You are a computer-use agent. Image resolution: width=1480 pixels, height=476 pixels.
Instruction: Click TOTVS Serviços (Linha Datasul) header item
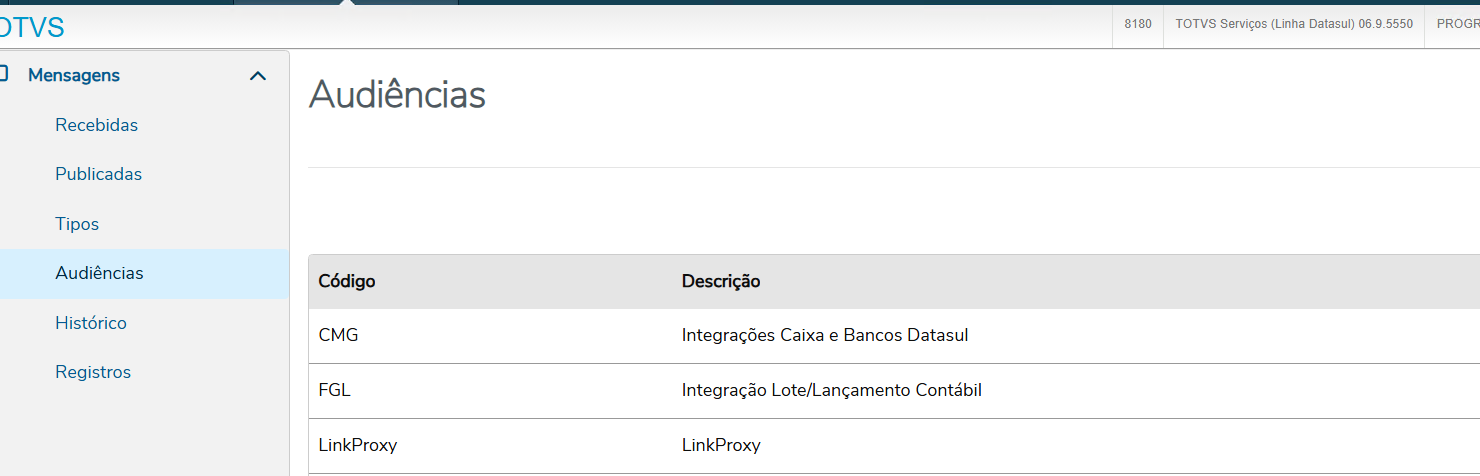(1294, 24)
